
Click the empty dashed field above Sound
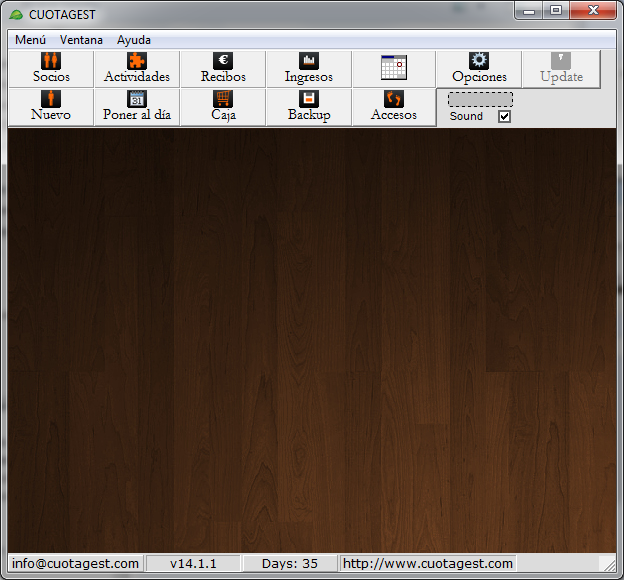(x=480, y=99)
